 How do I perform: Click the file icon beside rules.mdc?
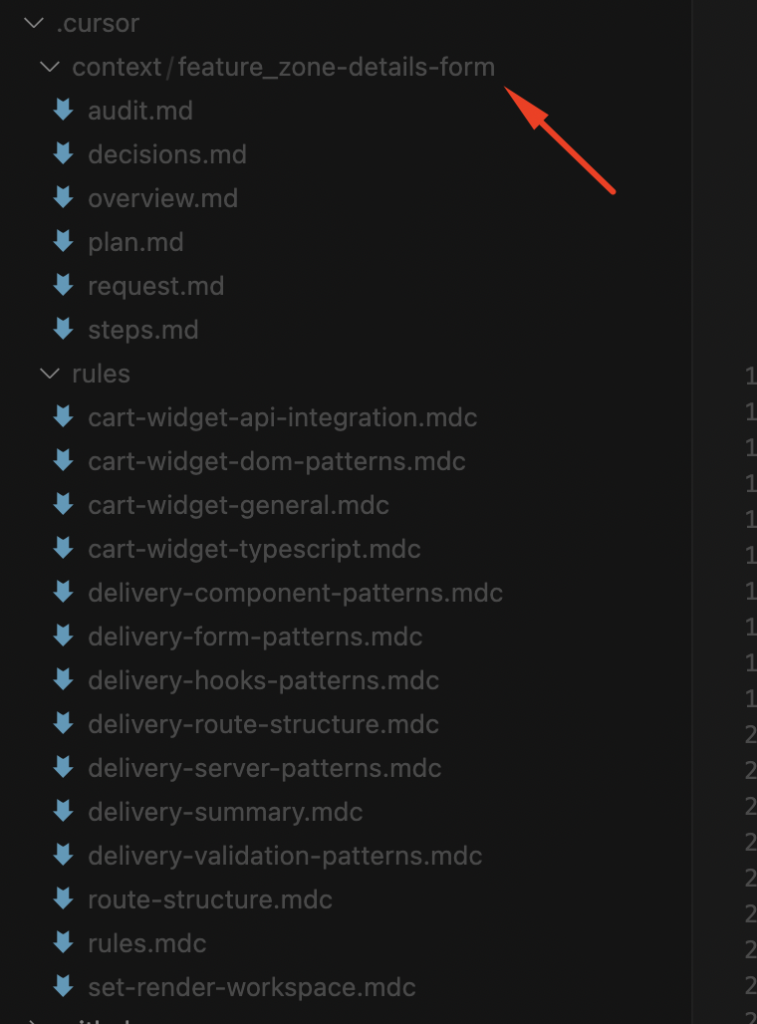coord(64,943)
